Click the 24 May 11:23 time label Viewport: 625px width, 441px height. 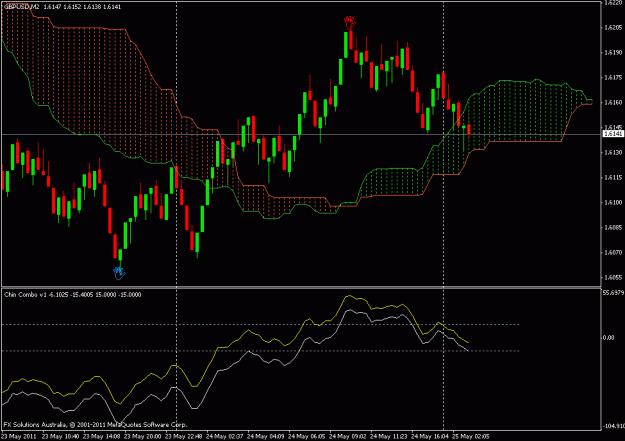click(x=389, y=436)
